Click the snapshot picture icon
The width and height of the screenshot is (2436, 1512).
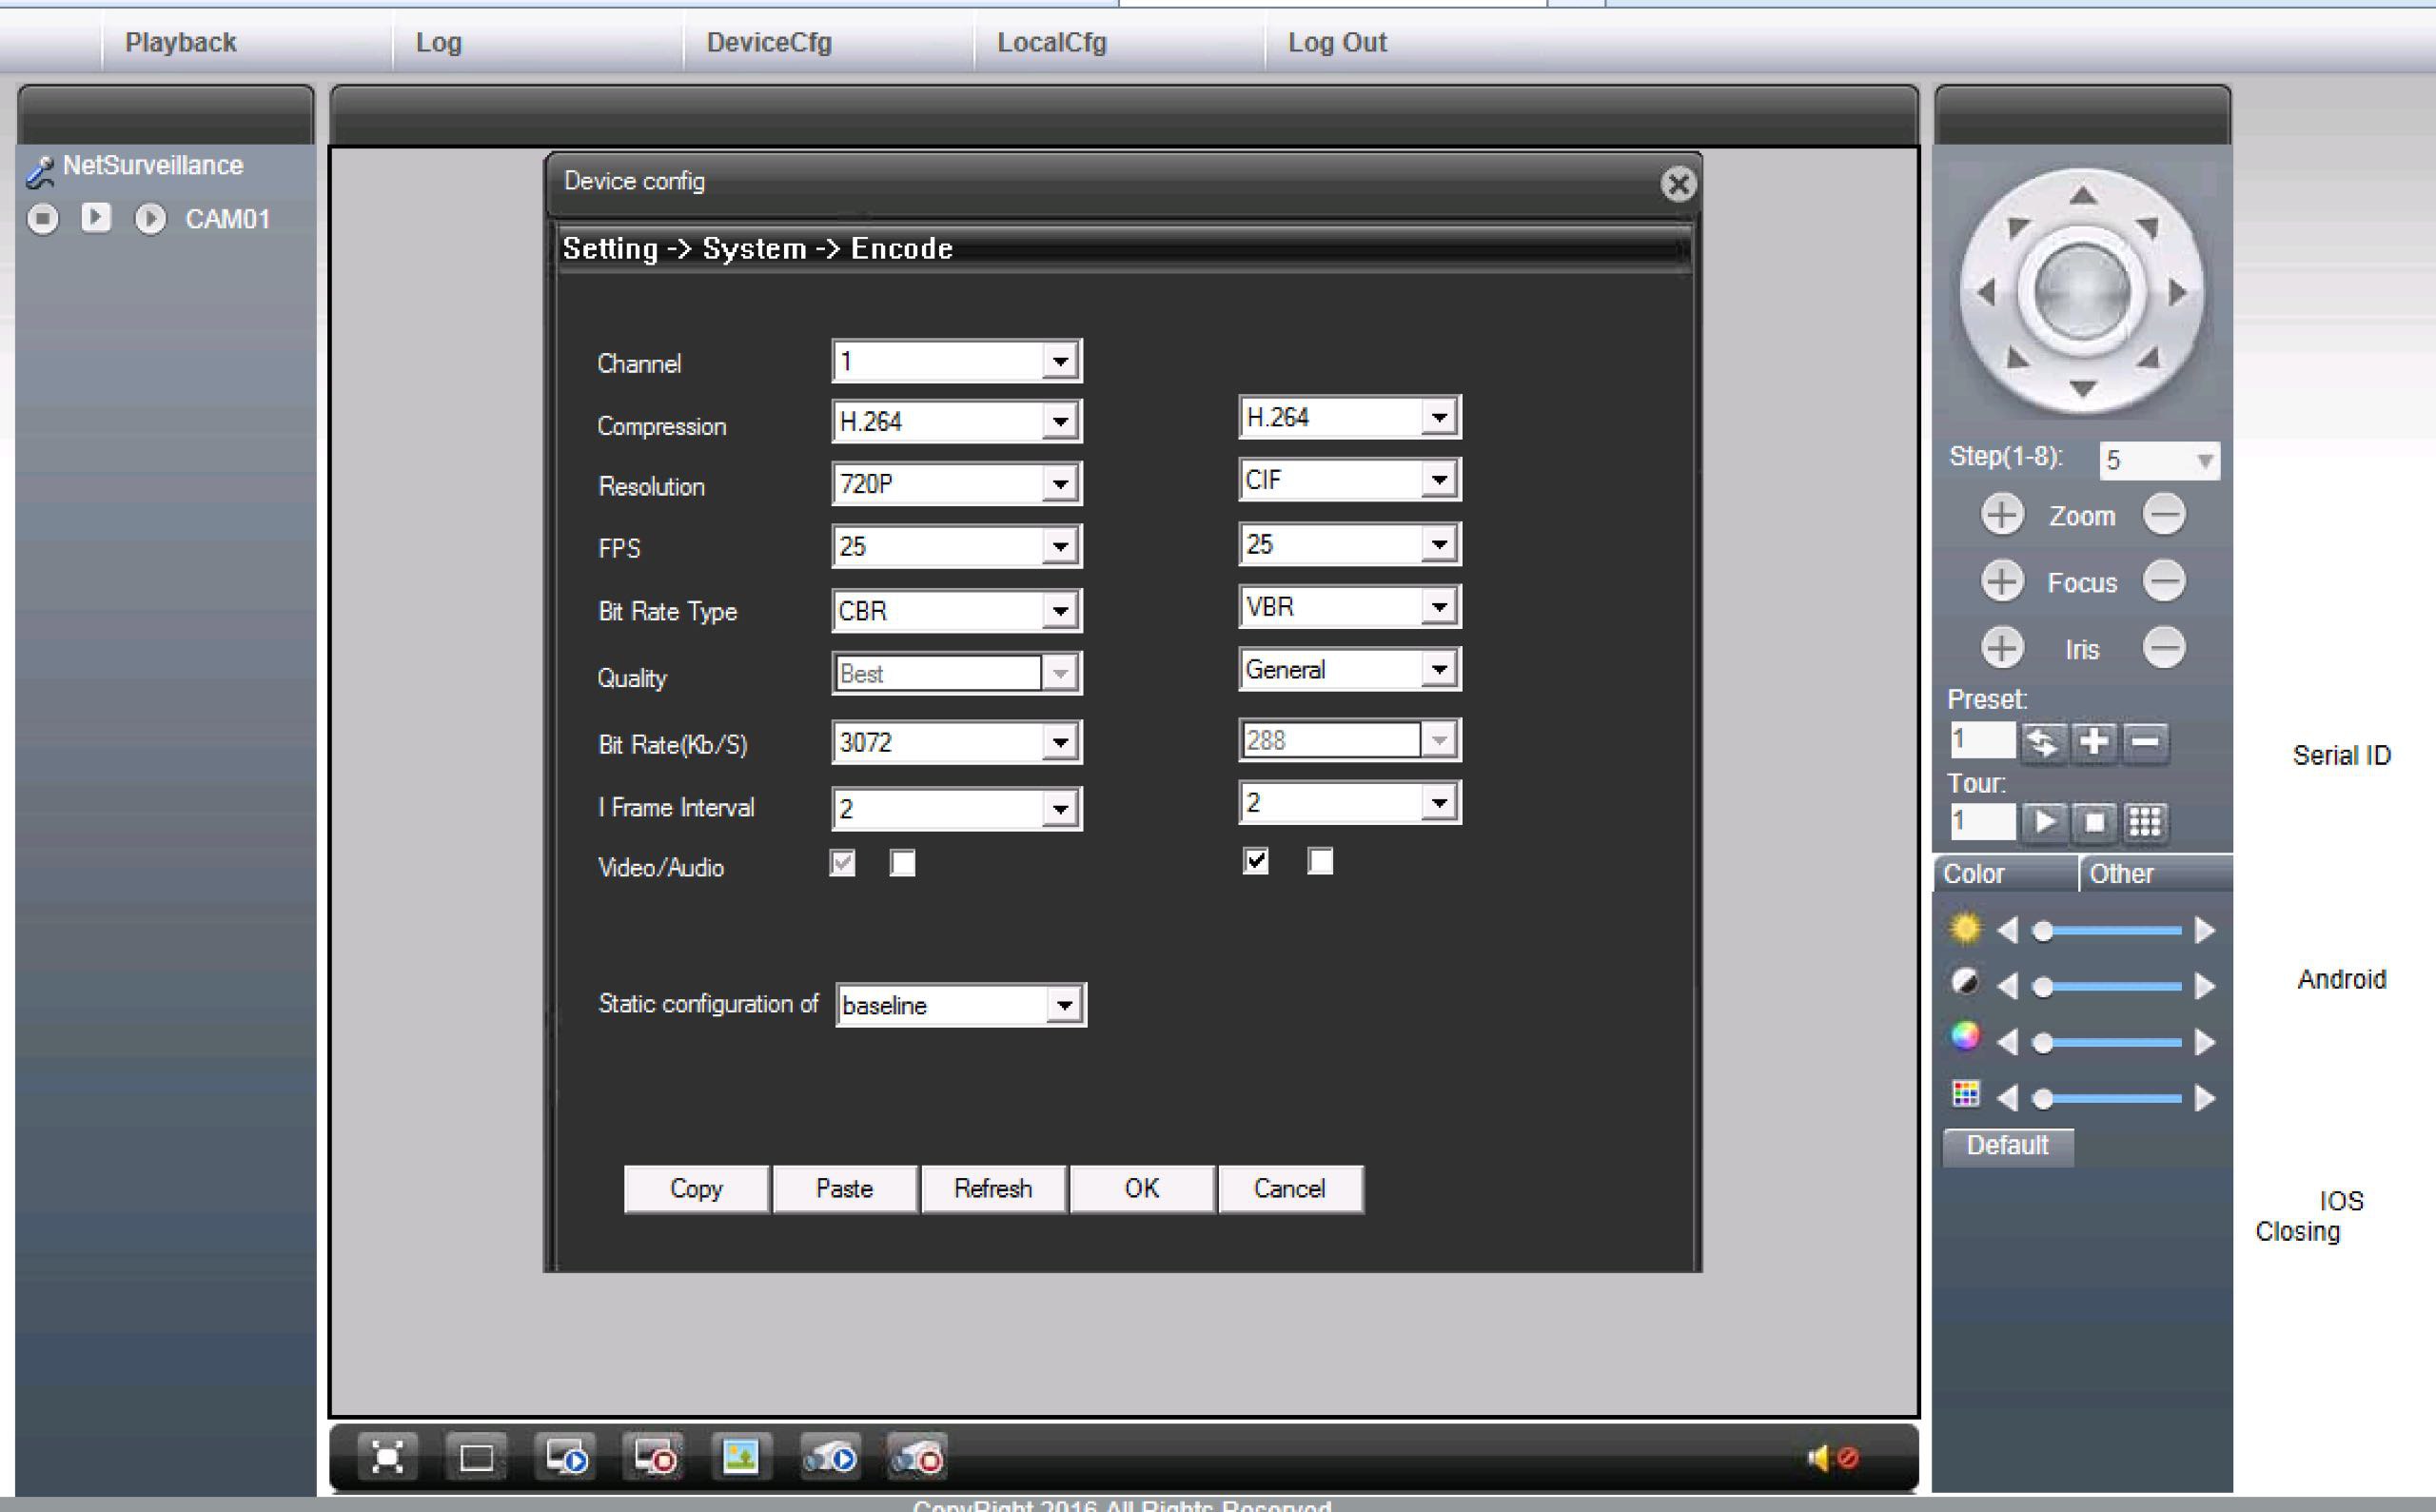[x=740, y=1457]
